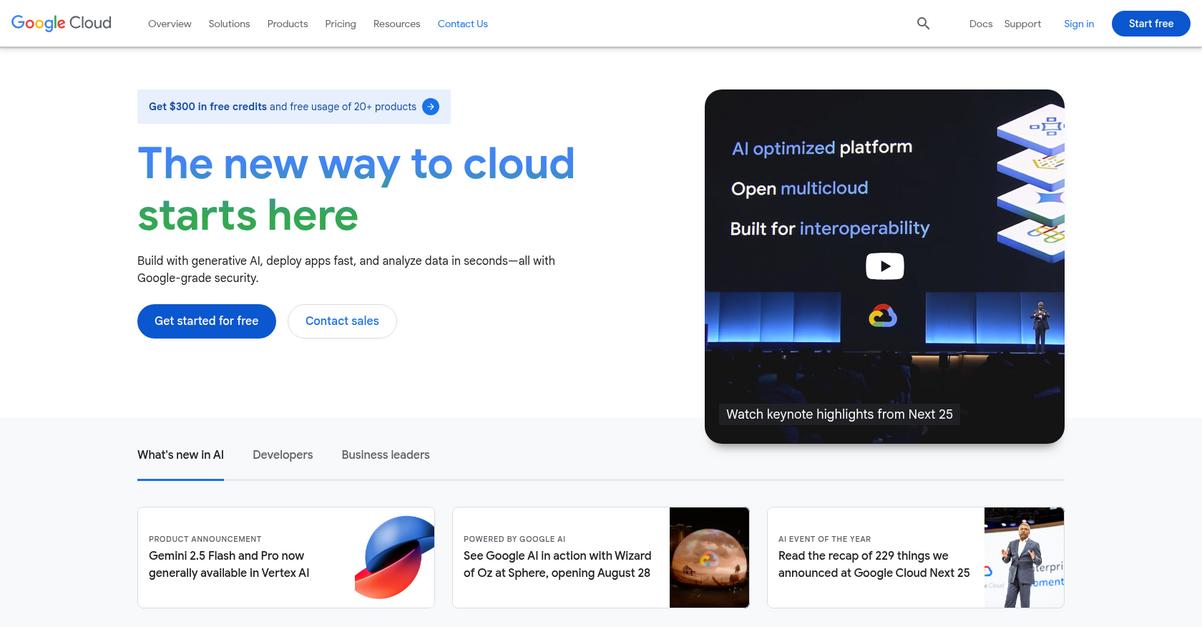Select the What's new in AI tab
1202x627 pixels.
[x=181, y=455]
